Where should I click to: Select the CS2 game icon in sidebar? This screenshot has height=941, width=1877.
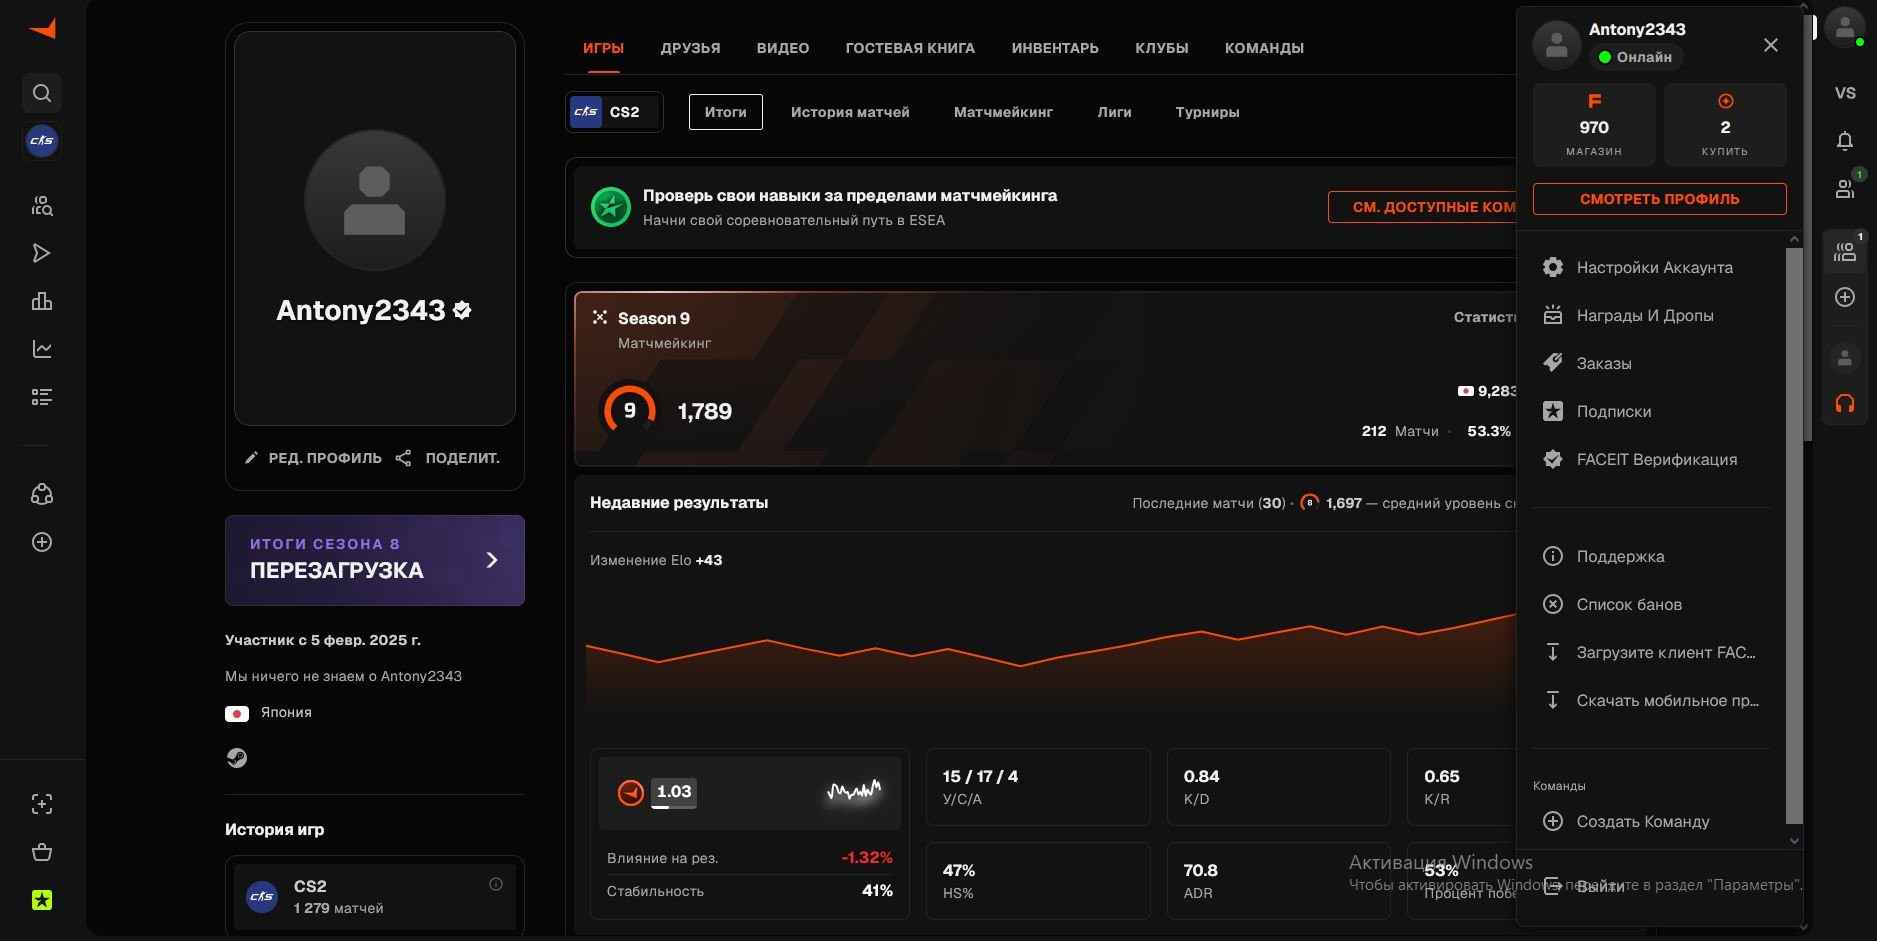tap(42, 141)
